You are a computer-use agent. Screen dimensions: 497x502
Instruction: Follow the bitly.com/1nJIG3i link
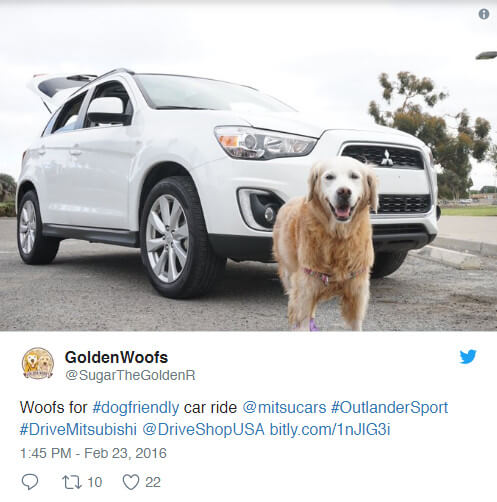330,429
